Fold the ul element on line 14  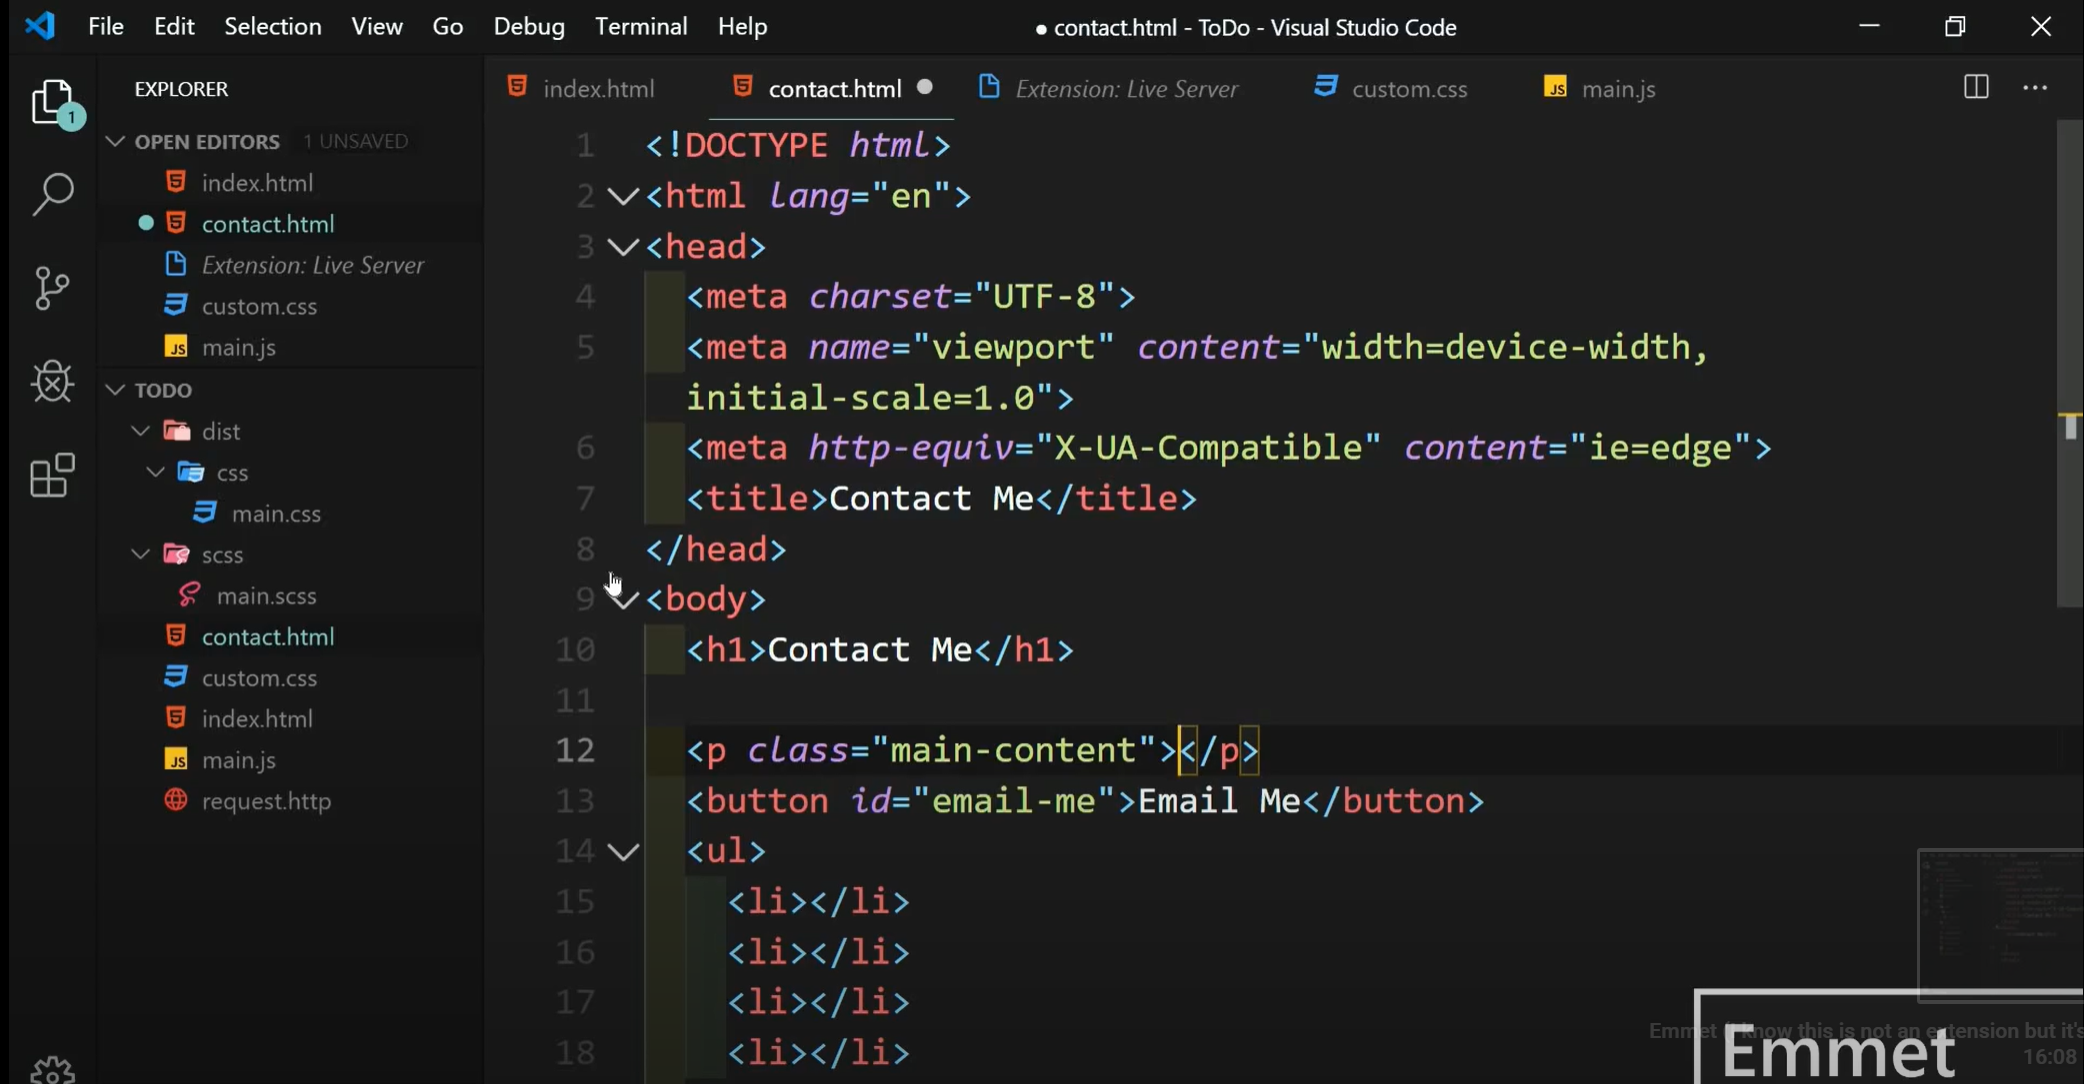(x=623, y=852)
